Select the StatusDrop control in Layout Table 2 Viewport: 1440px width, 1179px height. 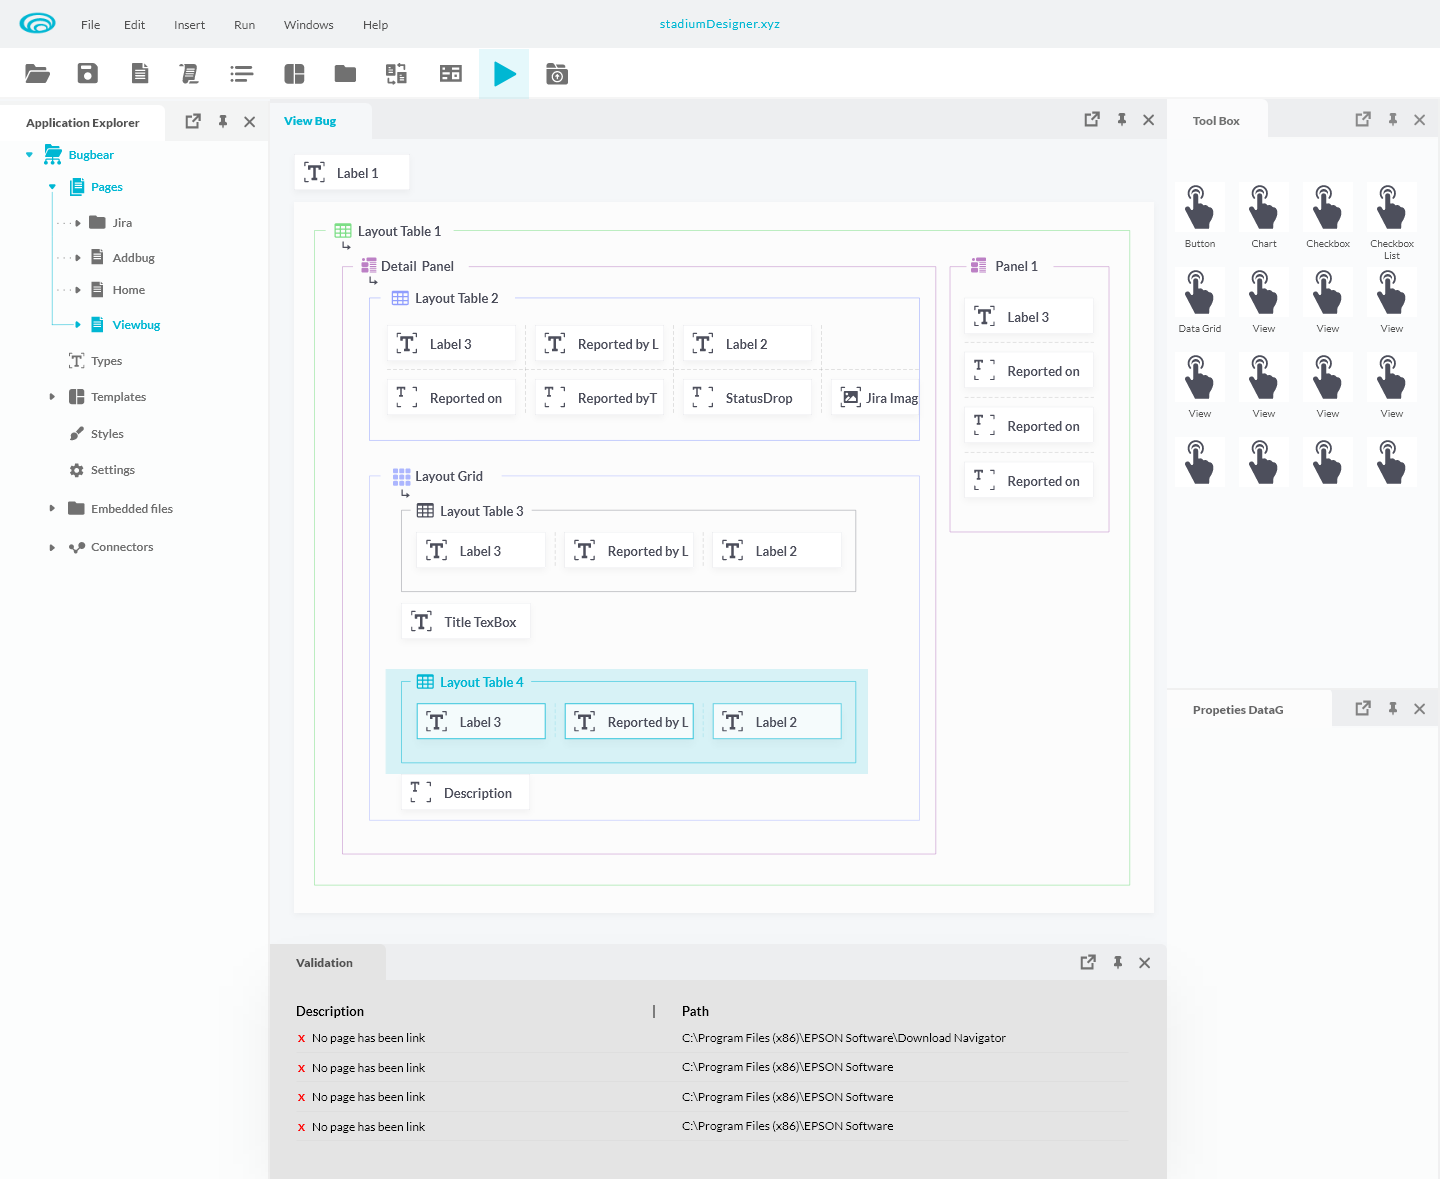[746, 397]
